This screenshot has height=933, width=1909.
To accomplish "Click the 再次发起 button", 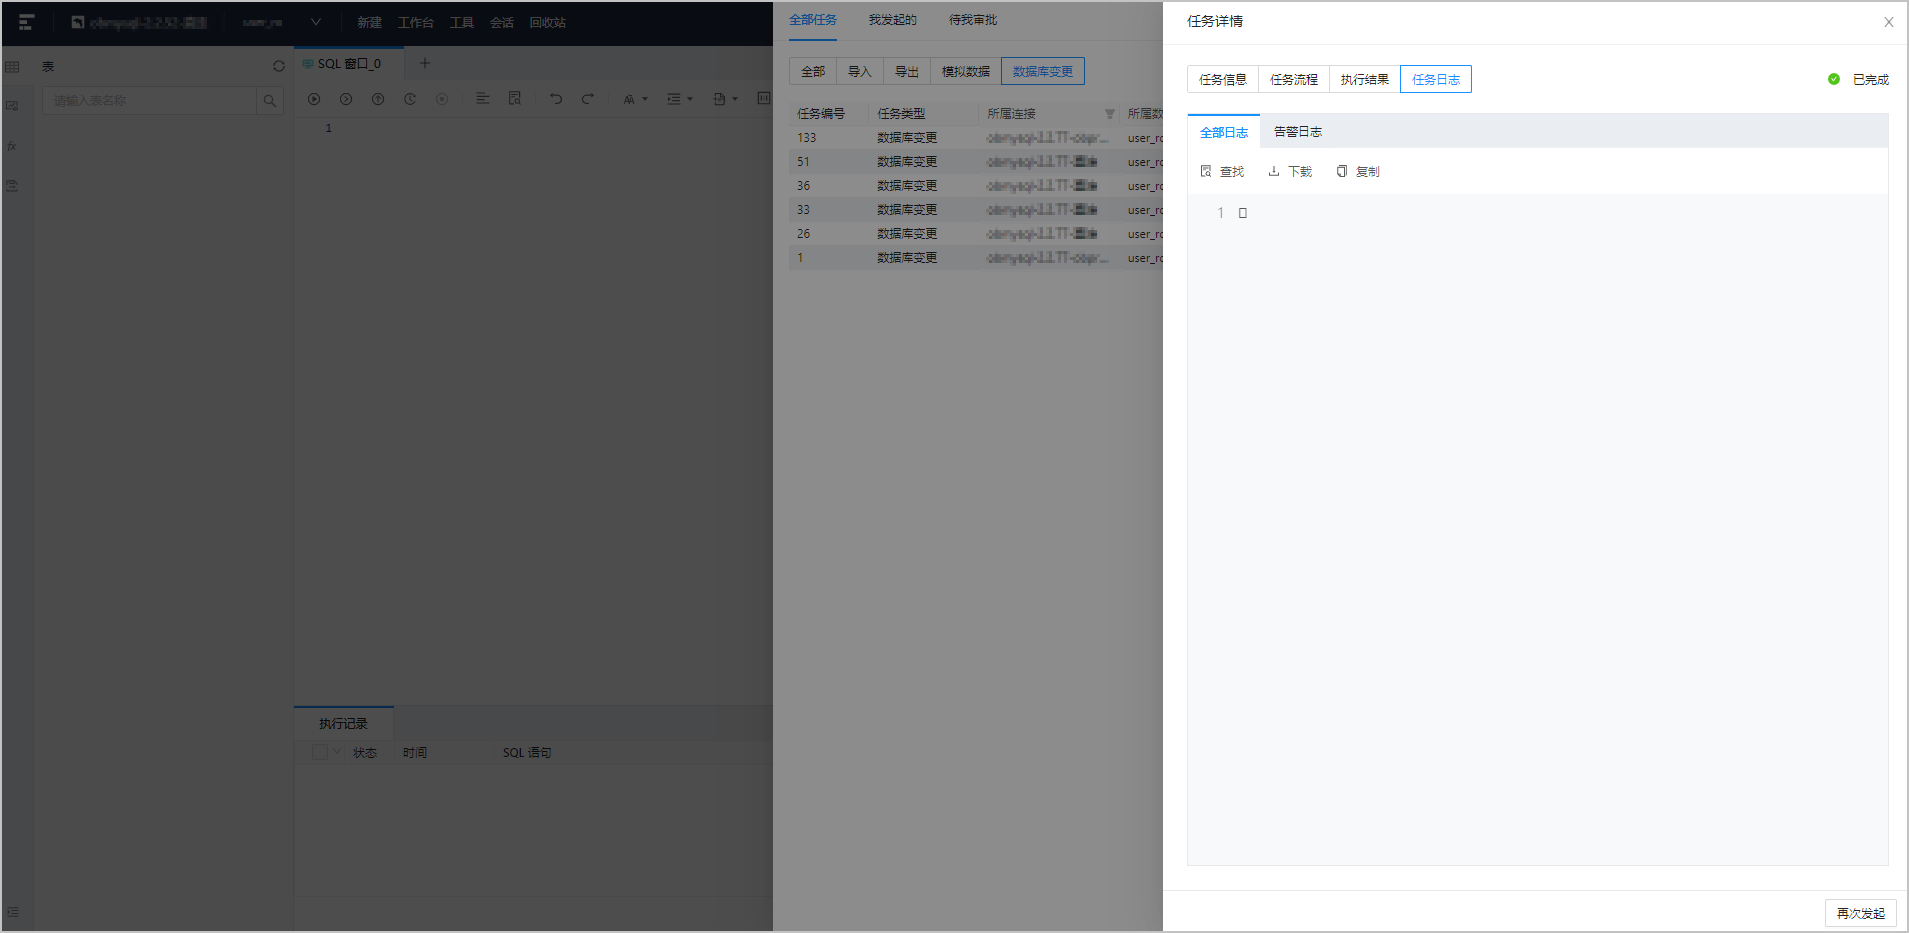I will pyautogui.click(x=1860, y=913).
